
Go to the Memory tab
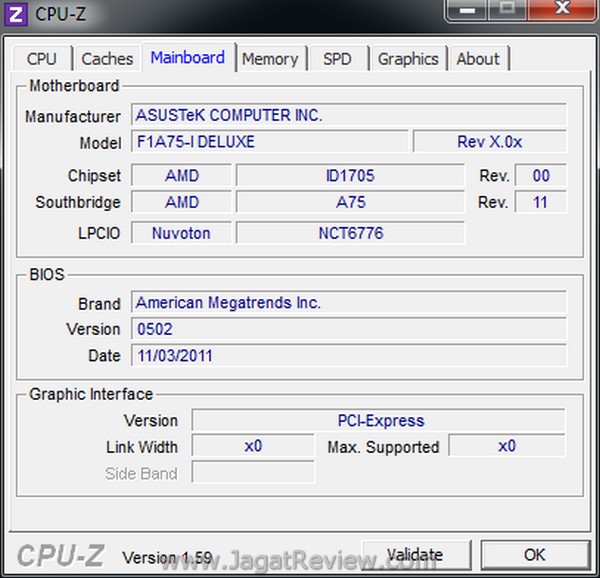point(271,59)
